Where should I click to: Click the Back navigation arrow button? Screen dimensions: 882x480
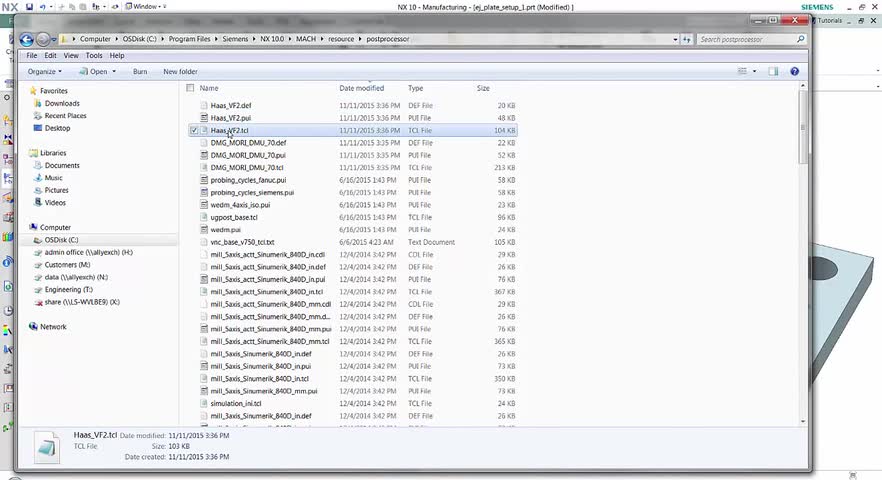26,39
